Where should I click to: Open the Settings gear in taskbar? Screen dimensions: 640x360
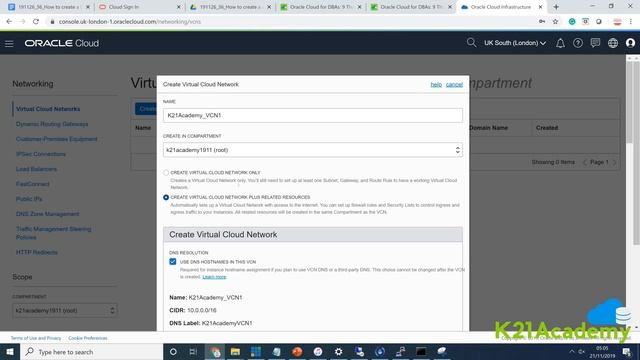[x=338, y=351]
